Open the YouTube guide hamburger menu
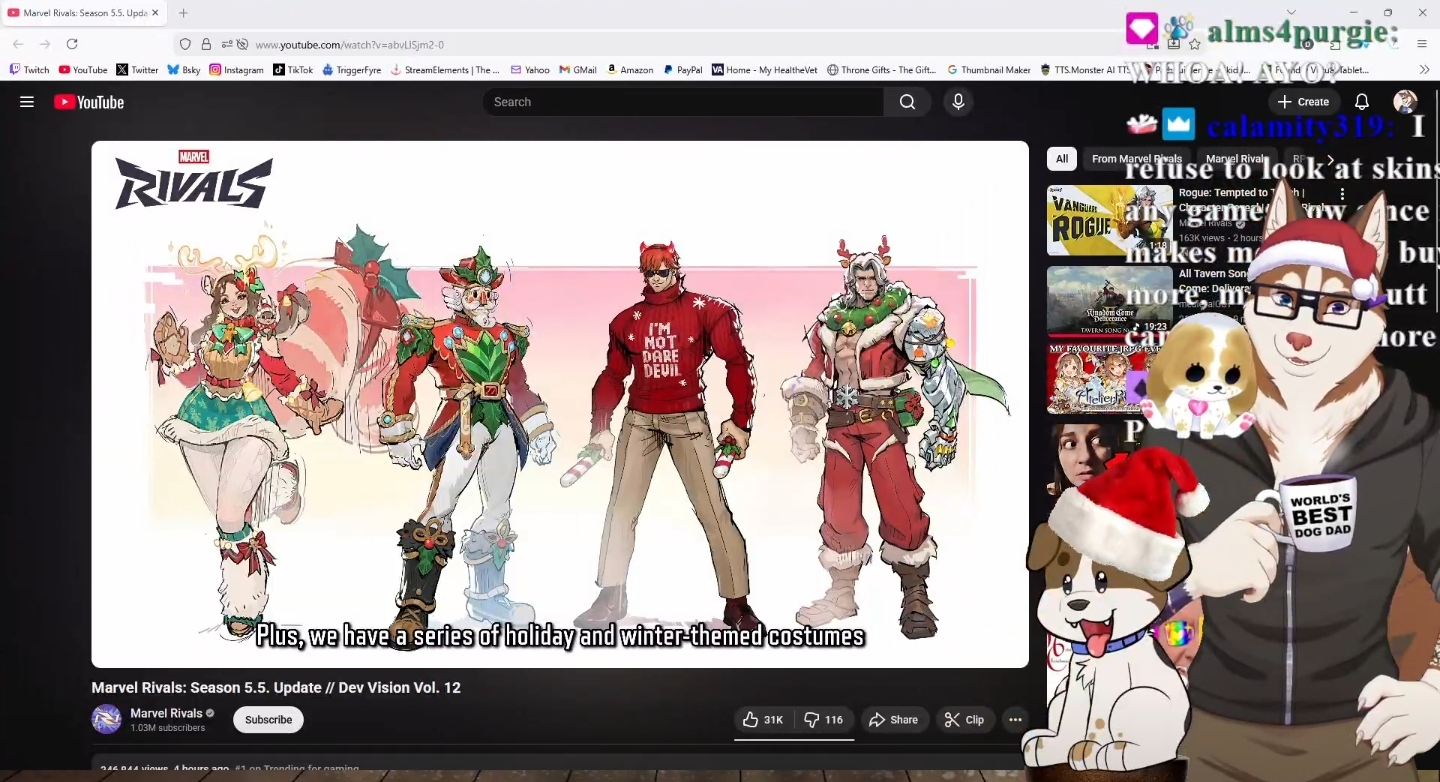Screen dimensions: 1440x782 27,102
